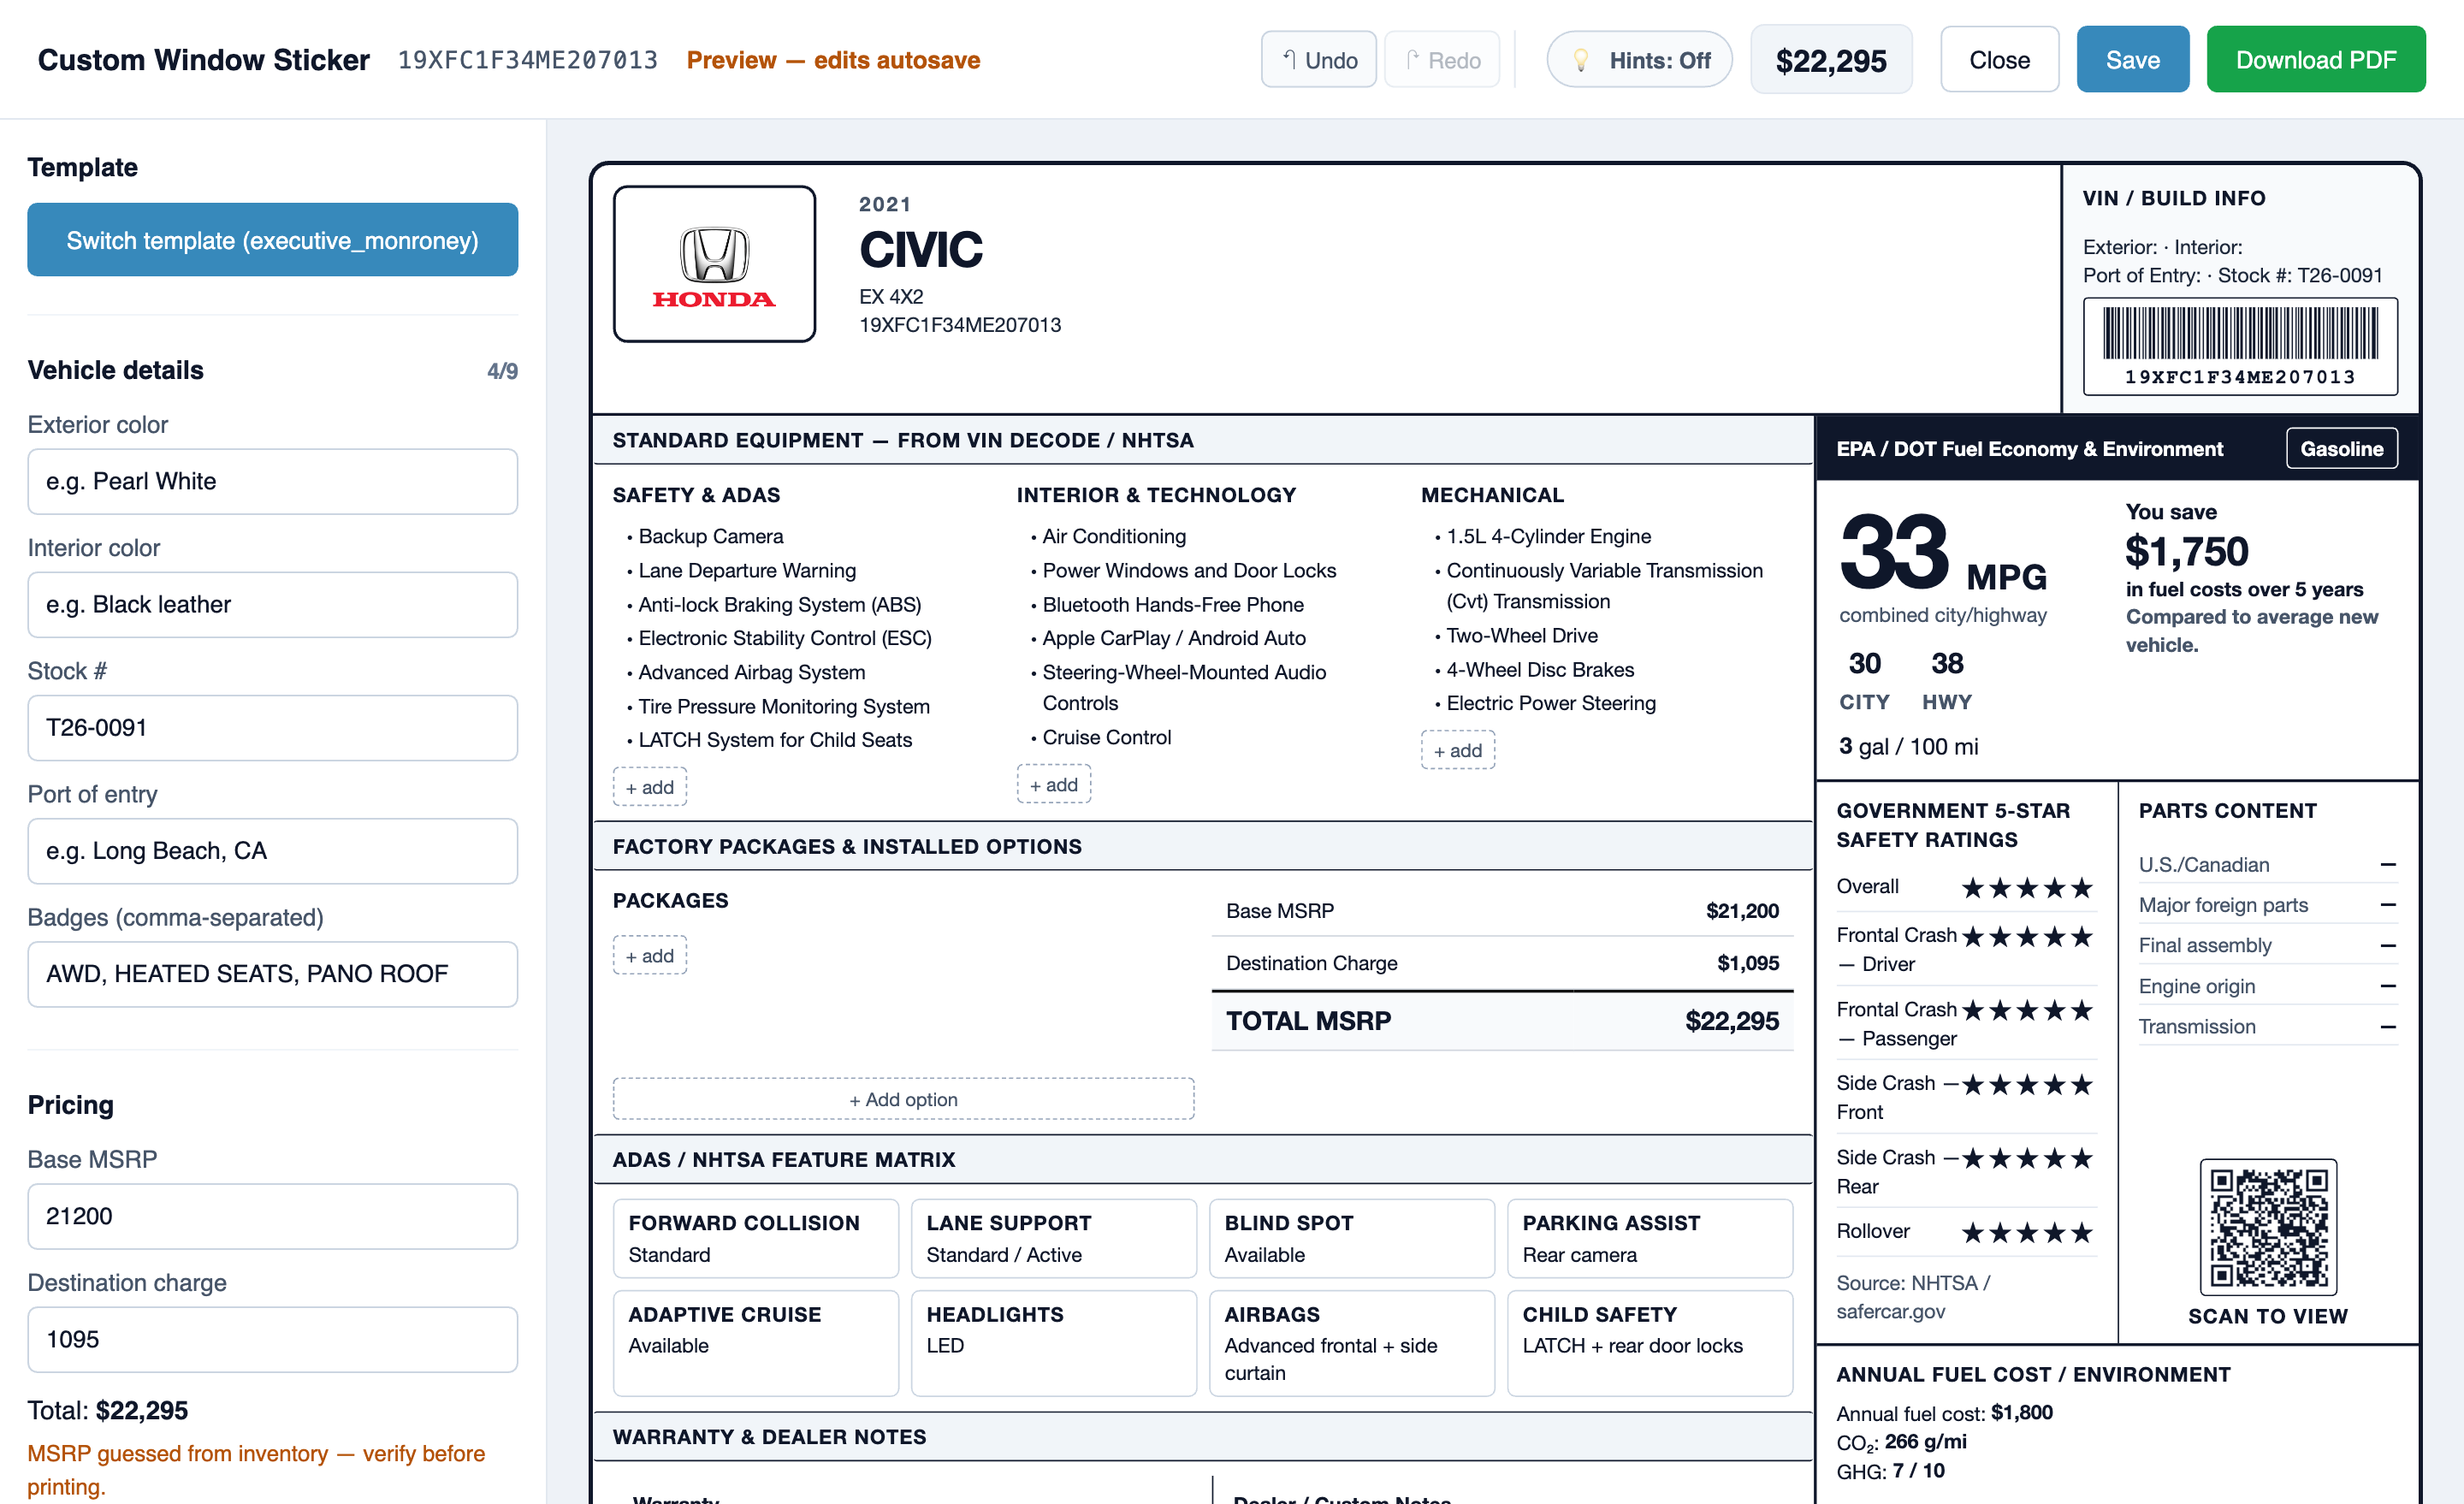
Task: Click the Annual fuel cost $1,800 line
Action: click(x=1944, y=1413)
